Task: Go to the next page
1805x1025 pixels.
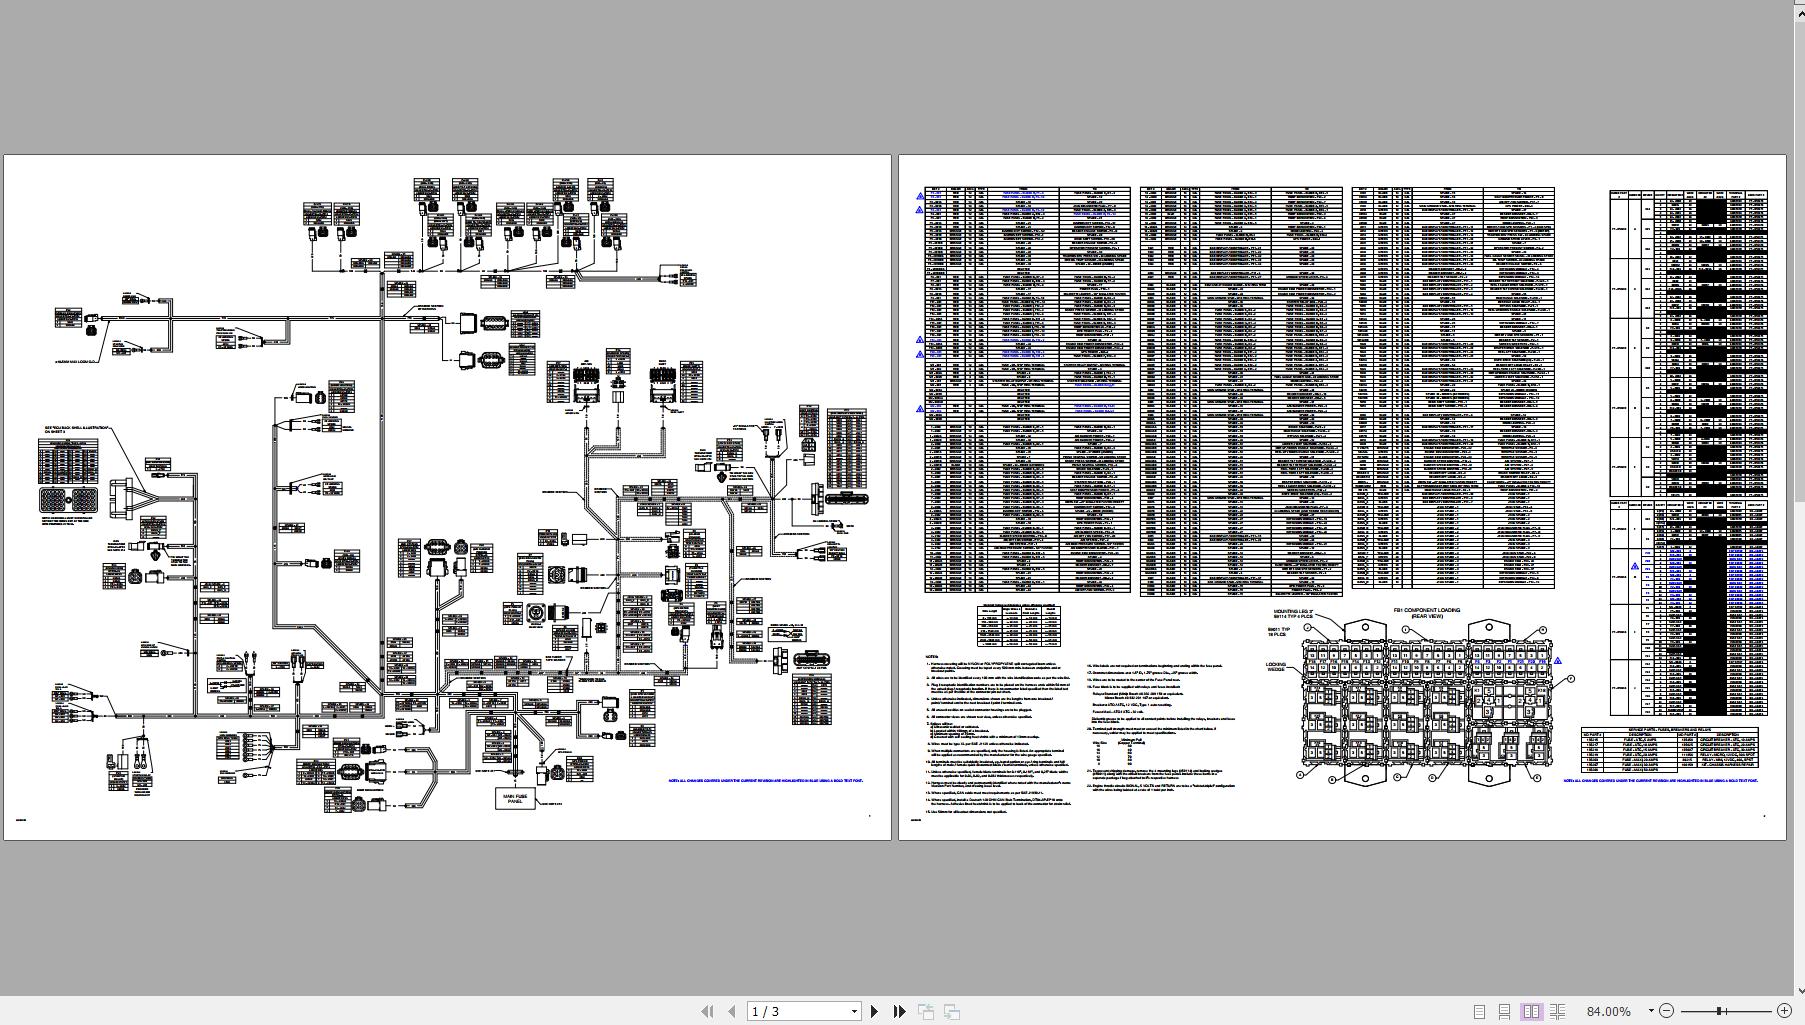Action: tap(874, 1011)
